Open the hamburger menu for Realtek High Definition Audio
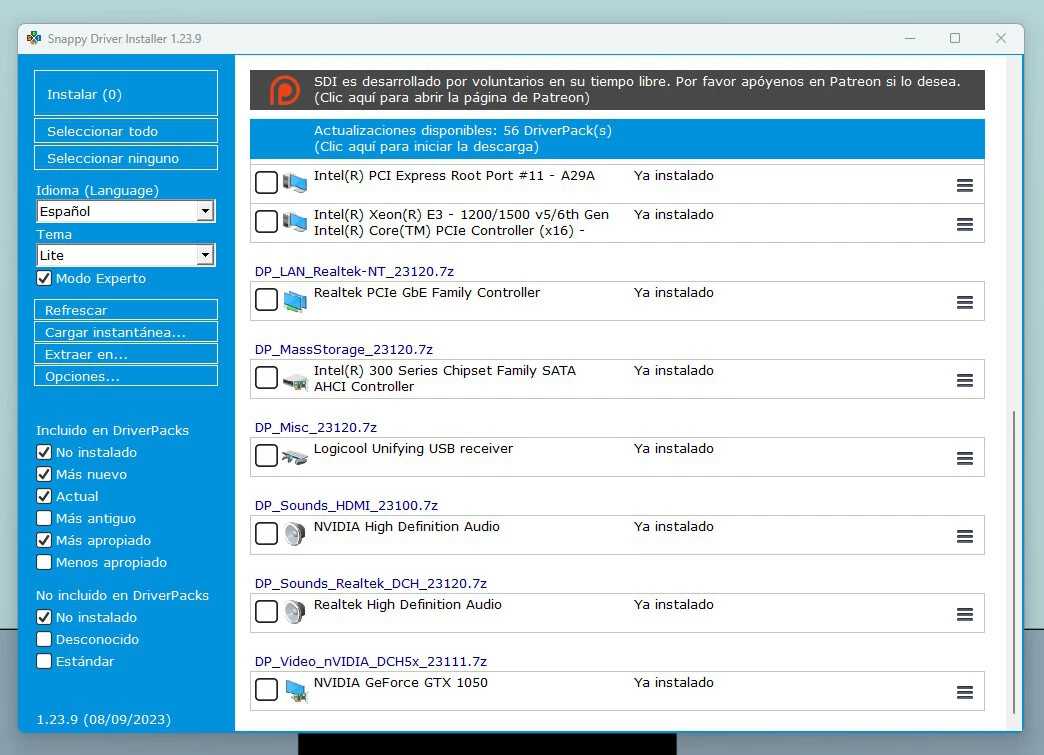 coord(964,612)
